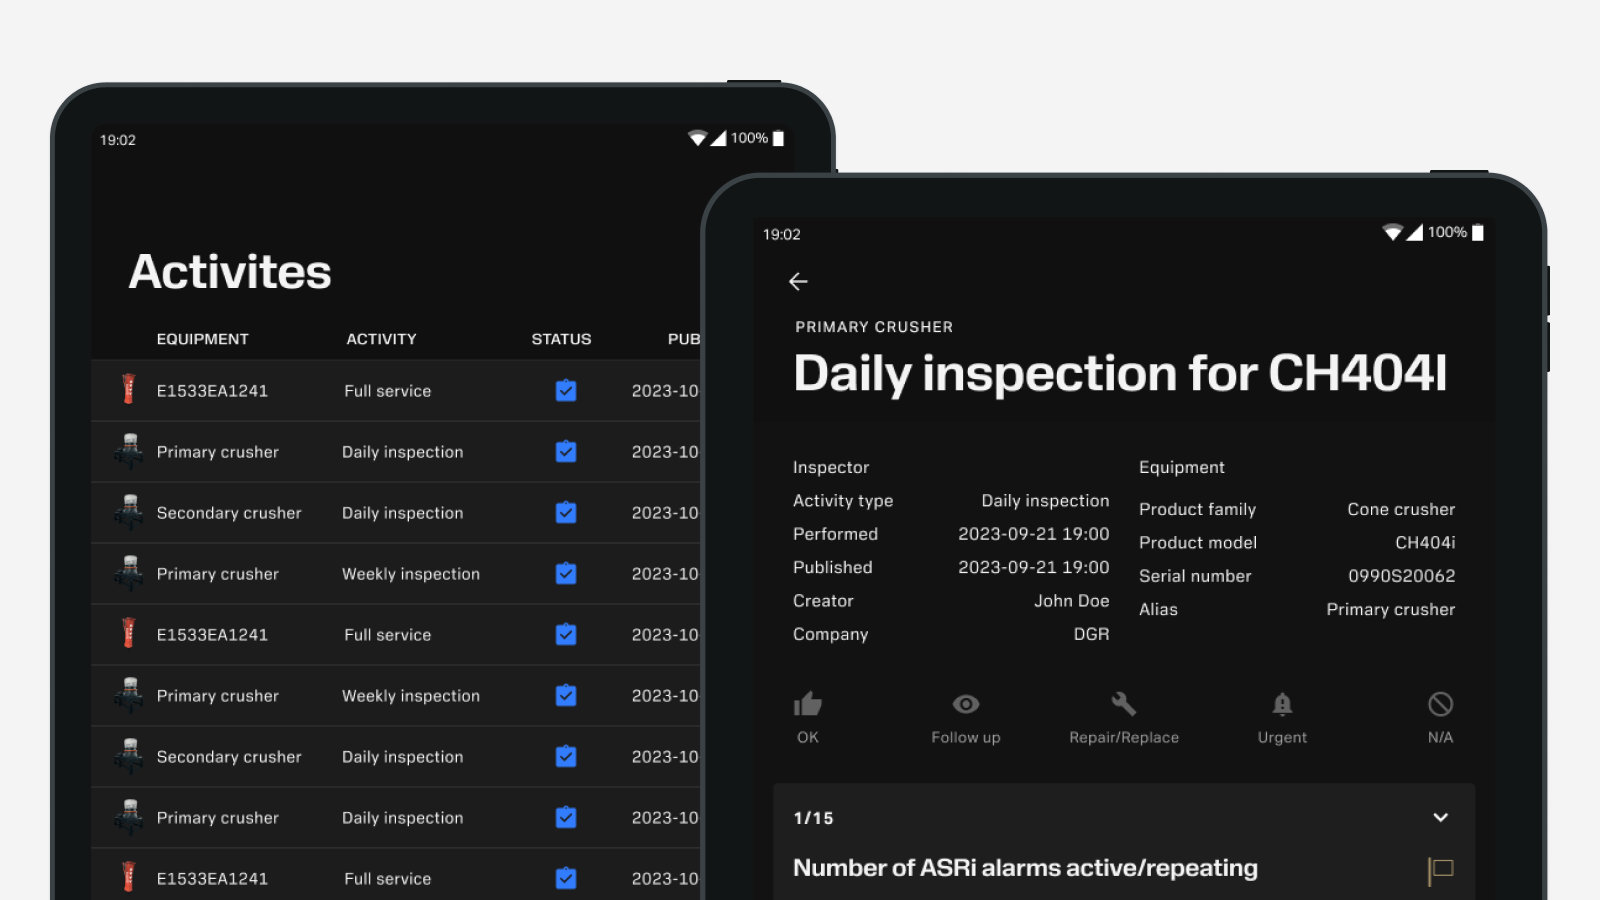Expand the 1/15 question chevron
This screenshot has width=1600, height=900.
tap(1440, 818)
